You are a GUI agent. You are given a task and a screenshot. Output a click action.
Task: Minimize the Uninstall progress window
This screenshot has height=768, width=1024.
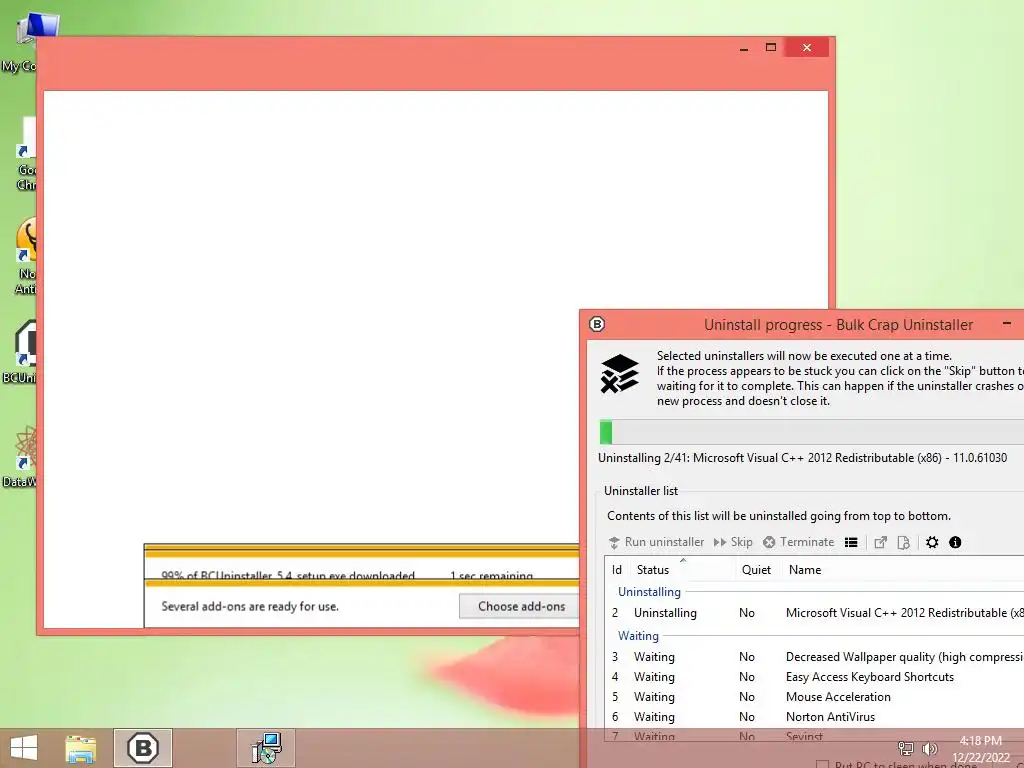point(1006,324)
